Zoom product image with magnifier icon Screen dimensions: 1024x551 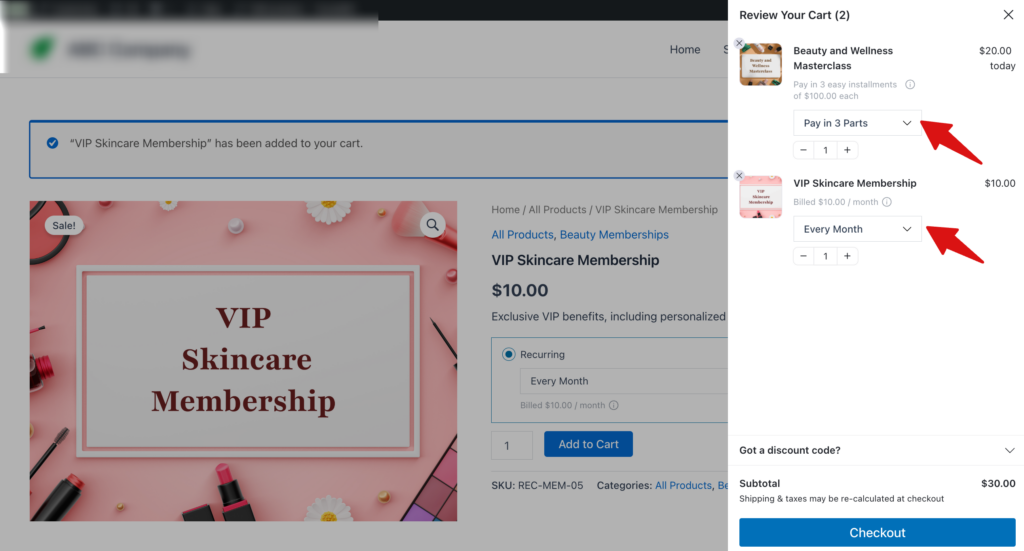432,225
